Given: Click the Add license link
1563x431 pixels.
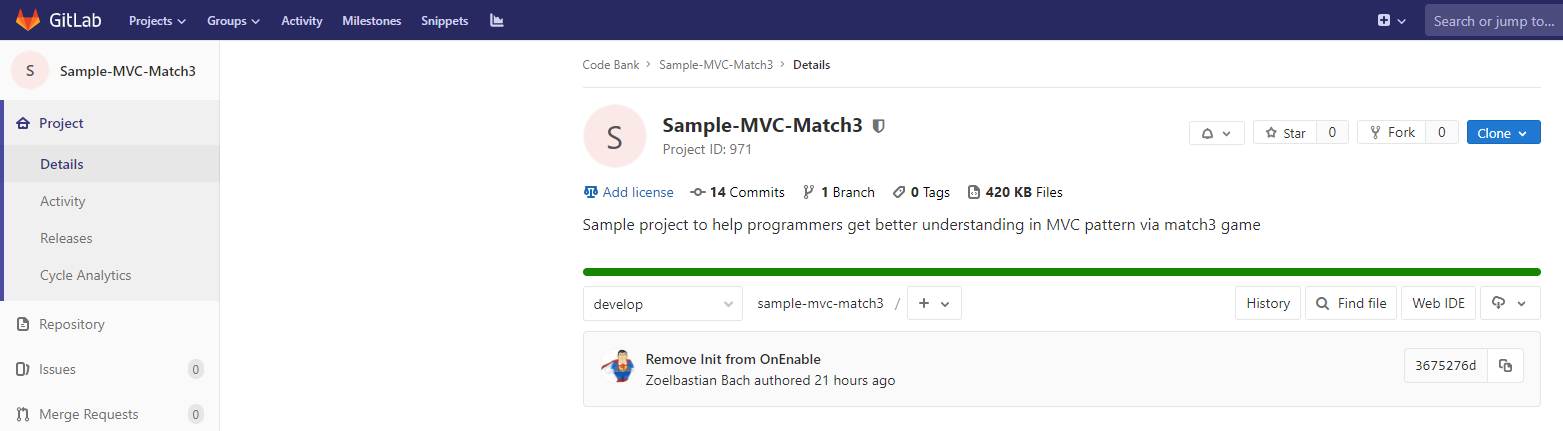Looking at the screenshot, I should pyautogui.click(x=637, y=192).
